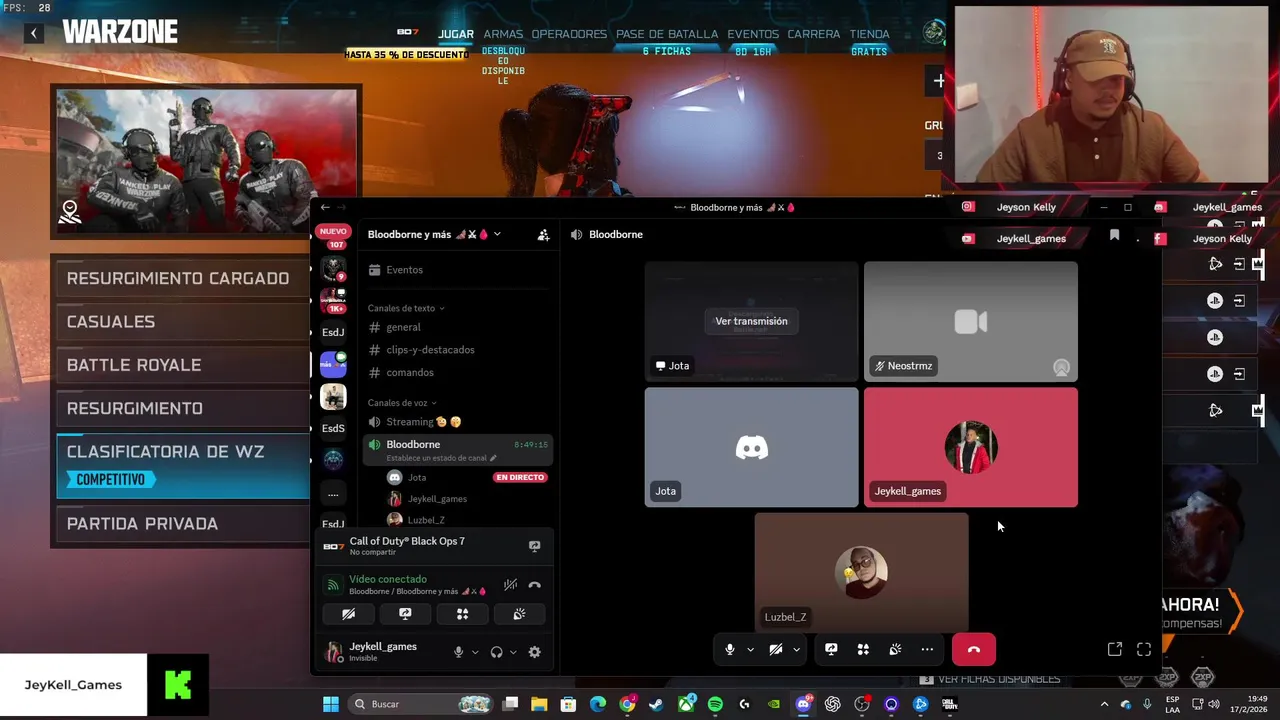Image resolution: width=1280 pixels, height=720 pixels.
Task: Select the Neostrmz video tile
Action: coord(970,321)
